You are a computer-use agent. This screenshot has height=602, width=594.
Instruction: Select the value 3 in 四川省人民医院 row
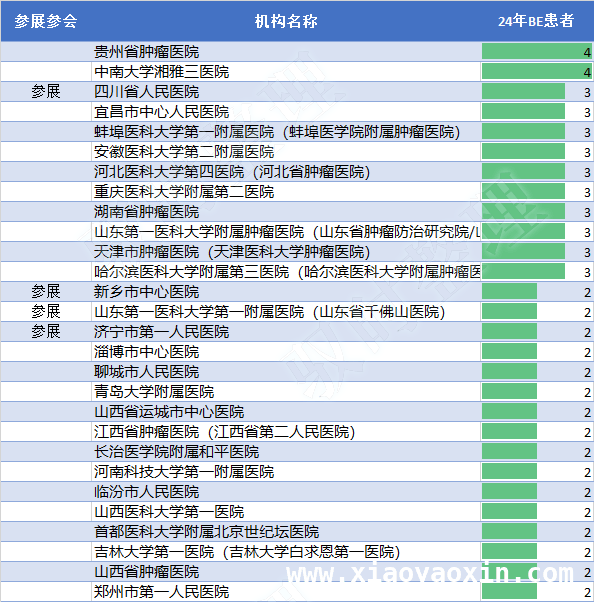pos(587,92)
